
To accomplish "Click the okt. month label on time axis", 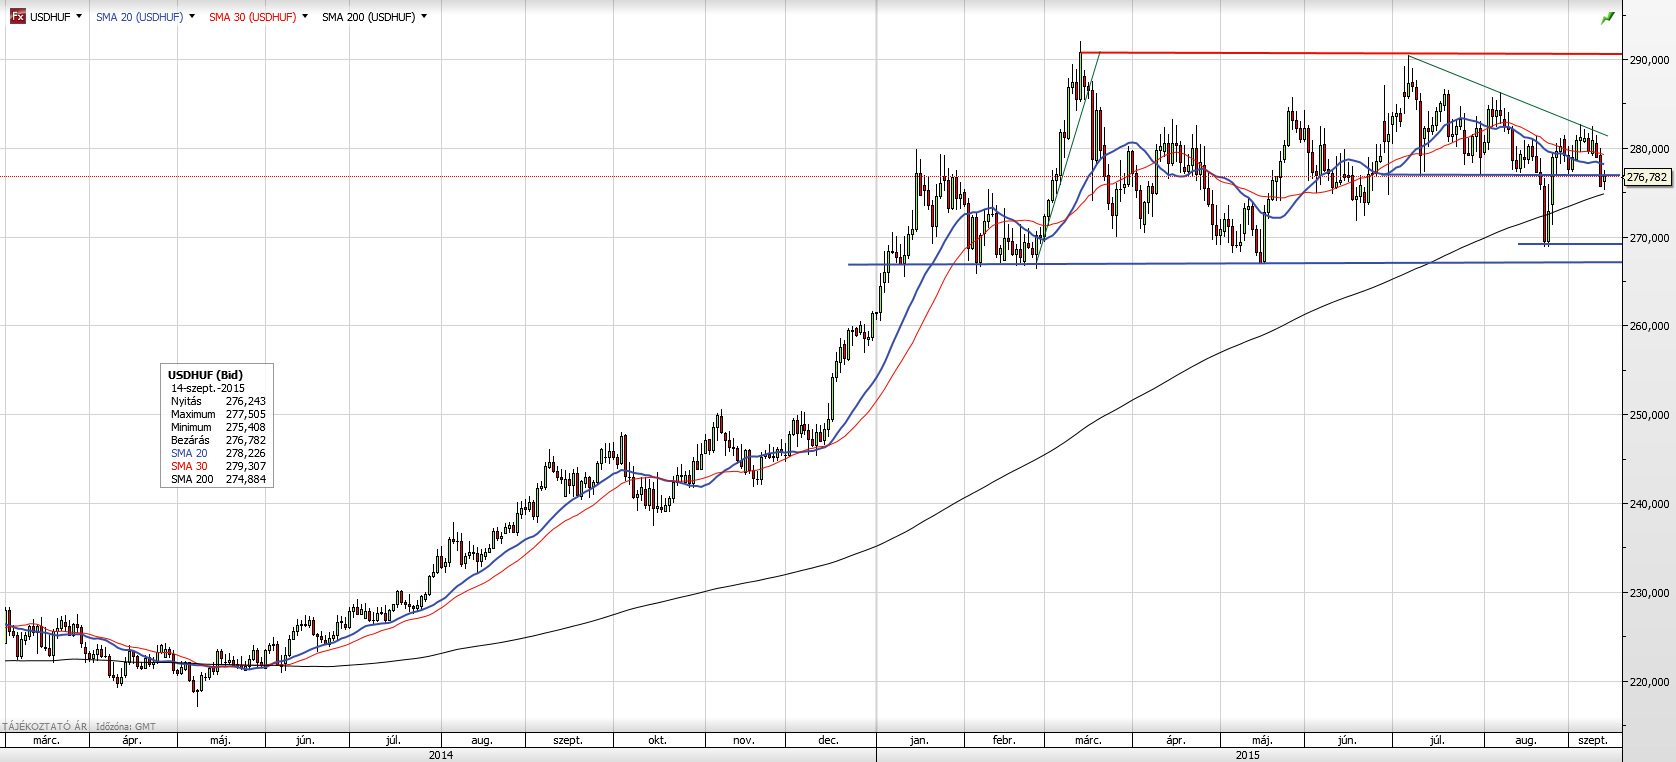I will point(657,740).
